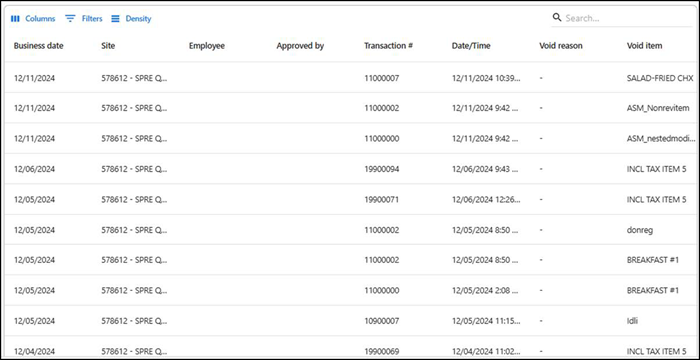Sort by Transaction # column header
The width and height of the screenshot is (700, 360).
point(388,46)
